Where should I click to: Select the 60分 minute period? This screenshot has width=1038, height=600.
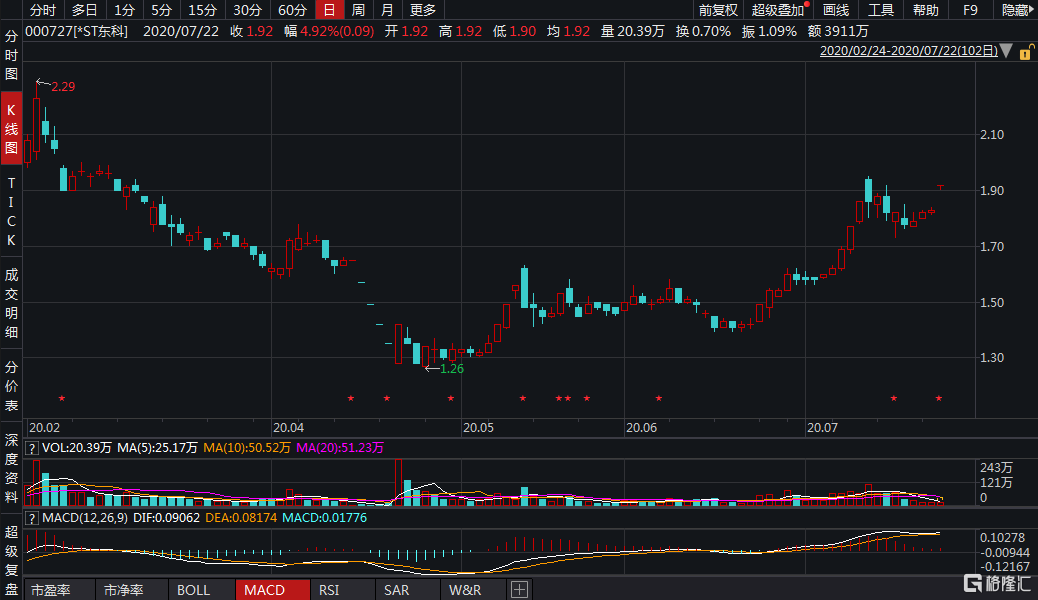click(292, 10)
